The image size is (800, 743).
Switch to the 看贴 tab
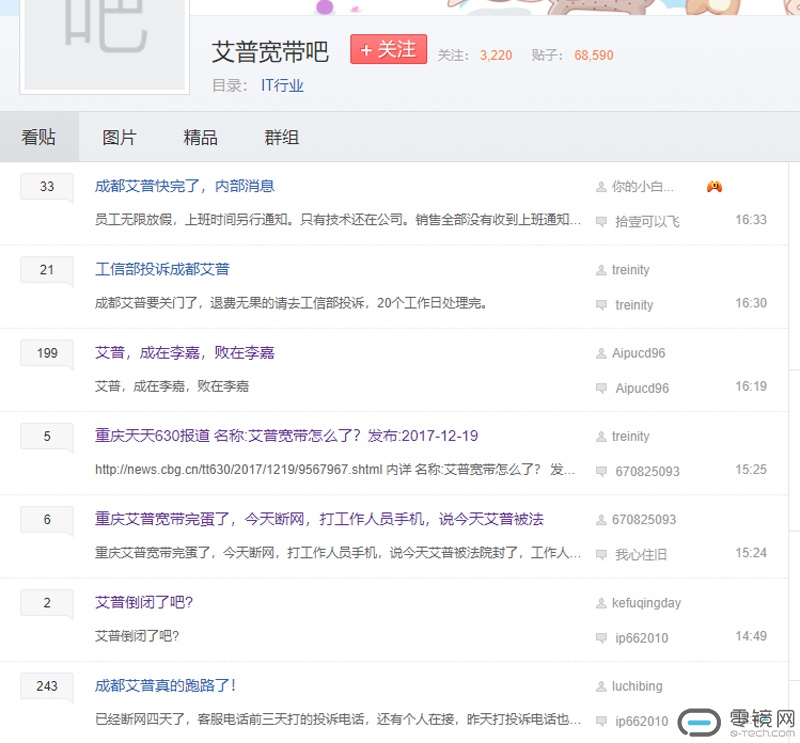pyautogui.click(x=39, y=137)
